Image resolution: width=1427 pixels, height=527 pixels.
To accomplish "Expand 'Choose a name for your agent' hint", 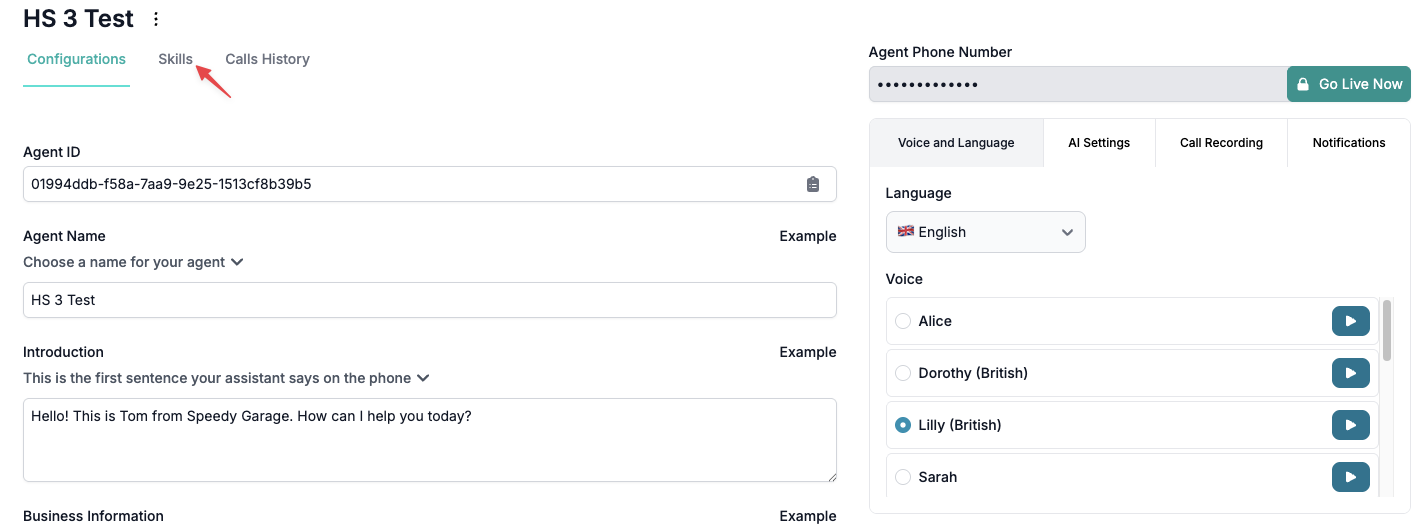I will click(237, 262).
